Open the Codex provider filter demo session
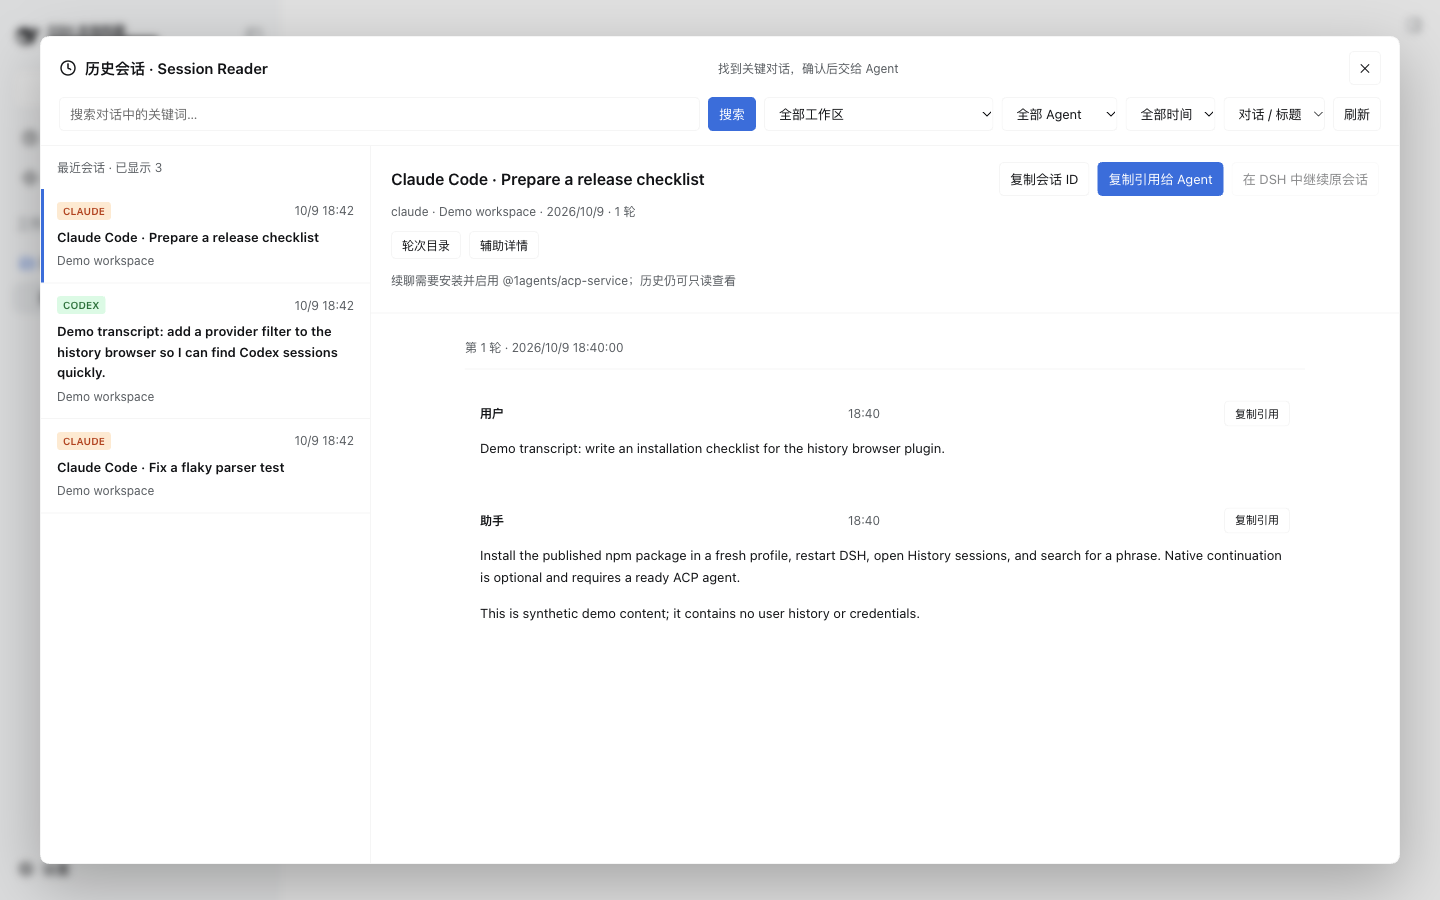The image size is (1440, 900). click(x=206, y=351)
